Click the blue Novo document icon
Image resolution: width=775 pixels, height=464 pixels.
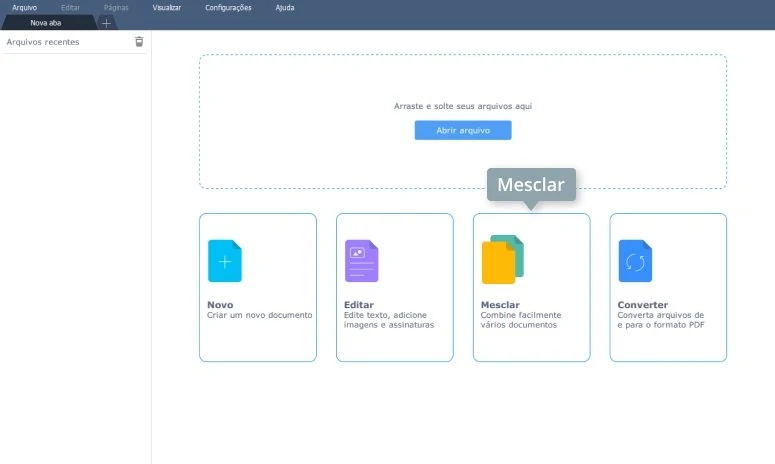(225, 261)
